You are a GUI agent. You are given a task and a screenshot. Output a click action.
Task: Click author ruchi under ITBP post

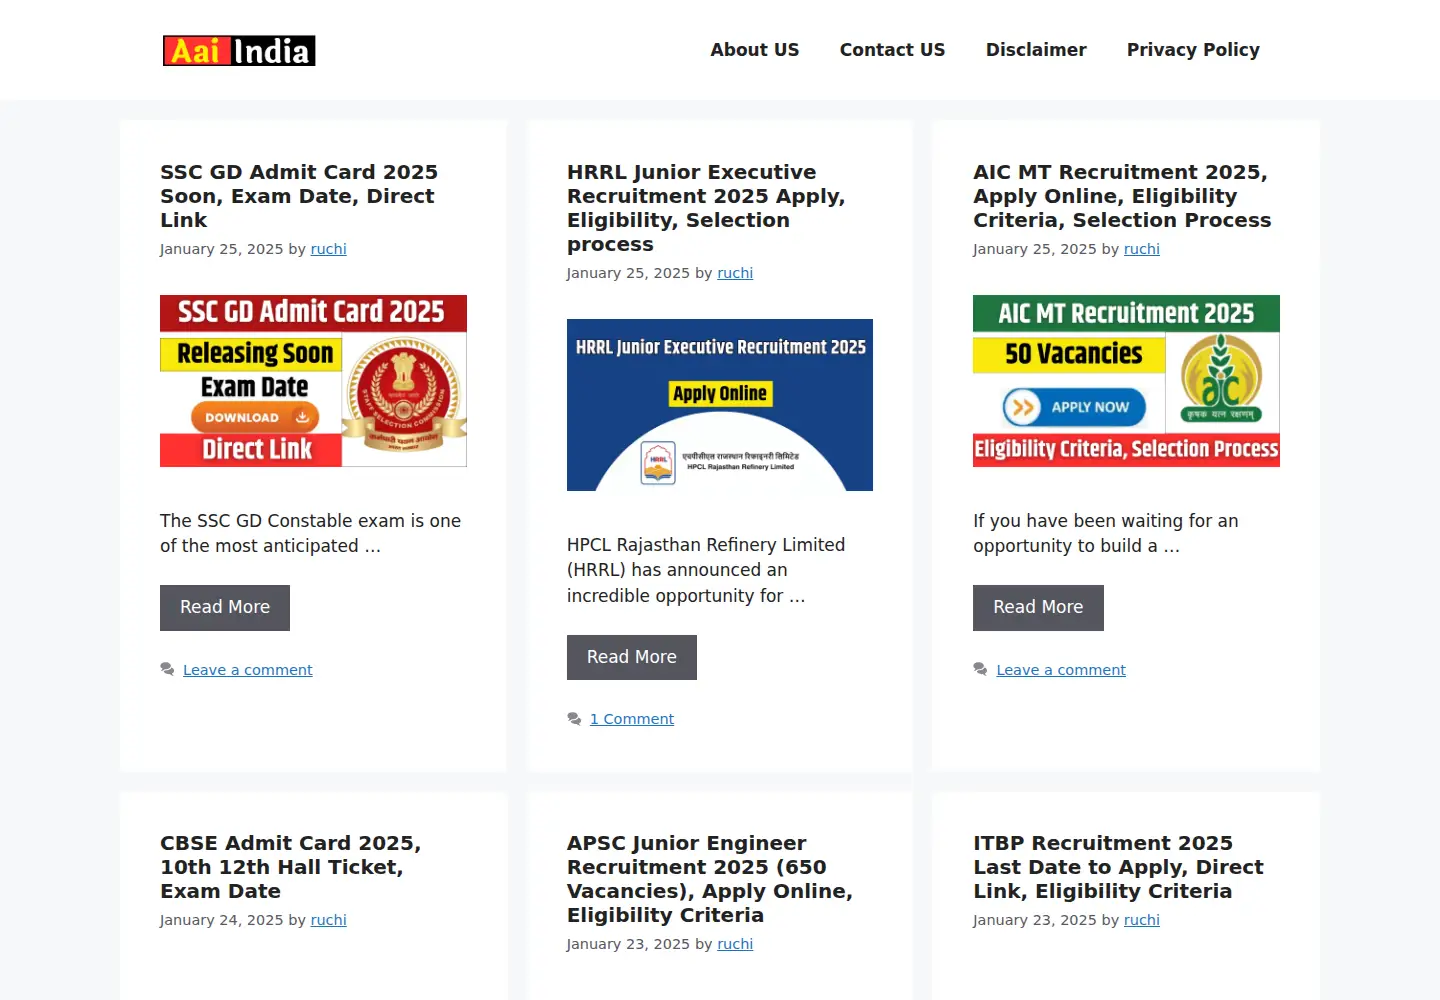(x=1142, y=920)
